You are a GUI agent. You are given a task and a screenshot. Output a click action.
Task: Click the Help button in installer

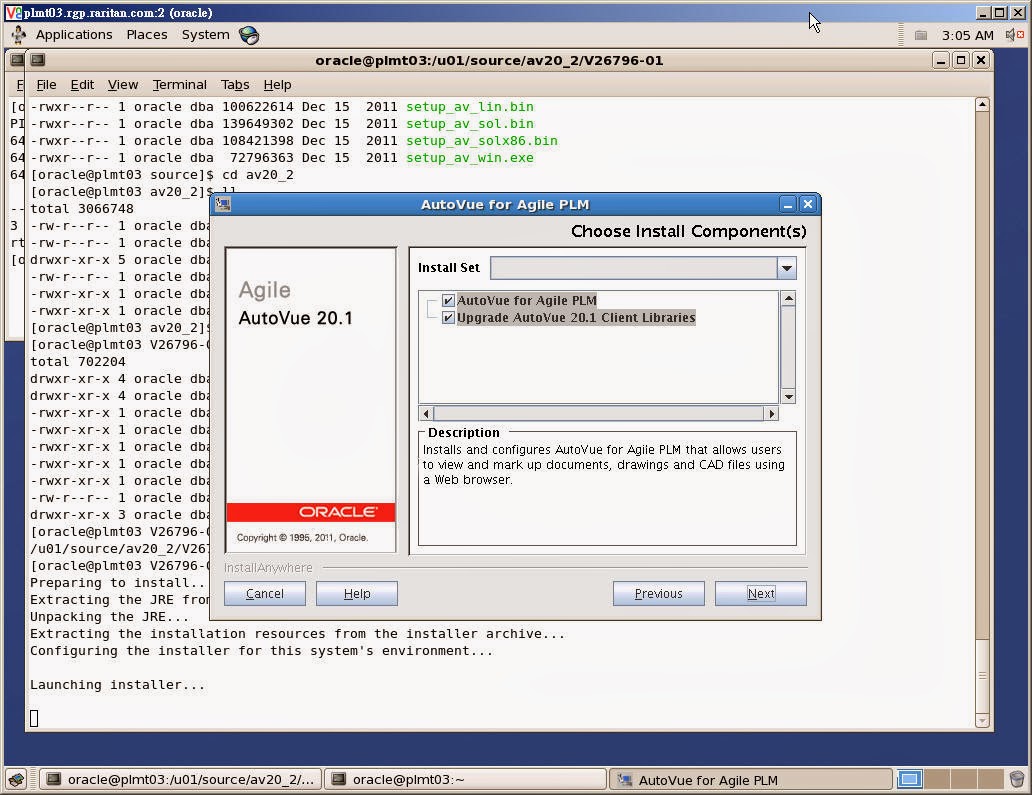[x=357, y=594]
